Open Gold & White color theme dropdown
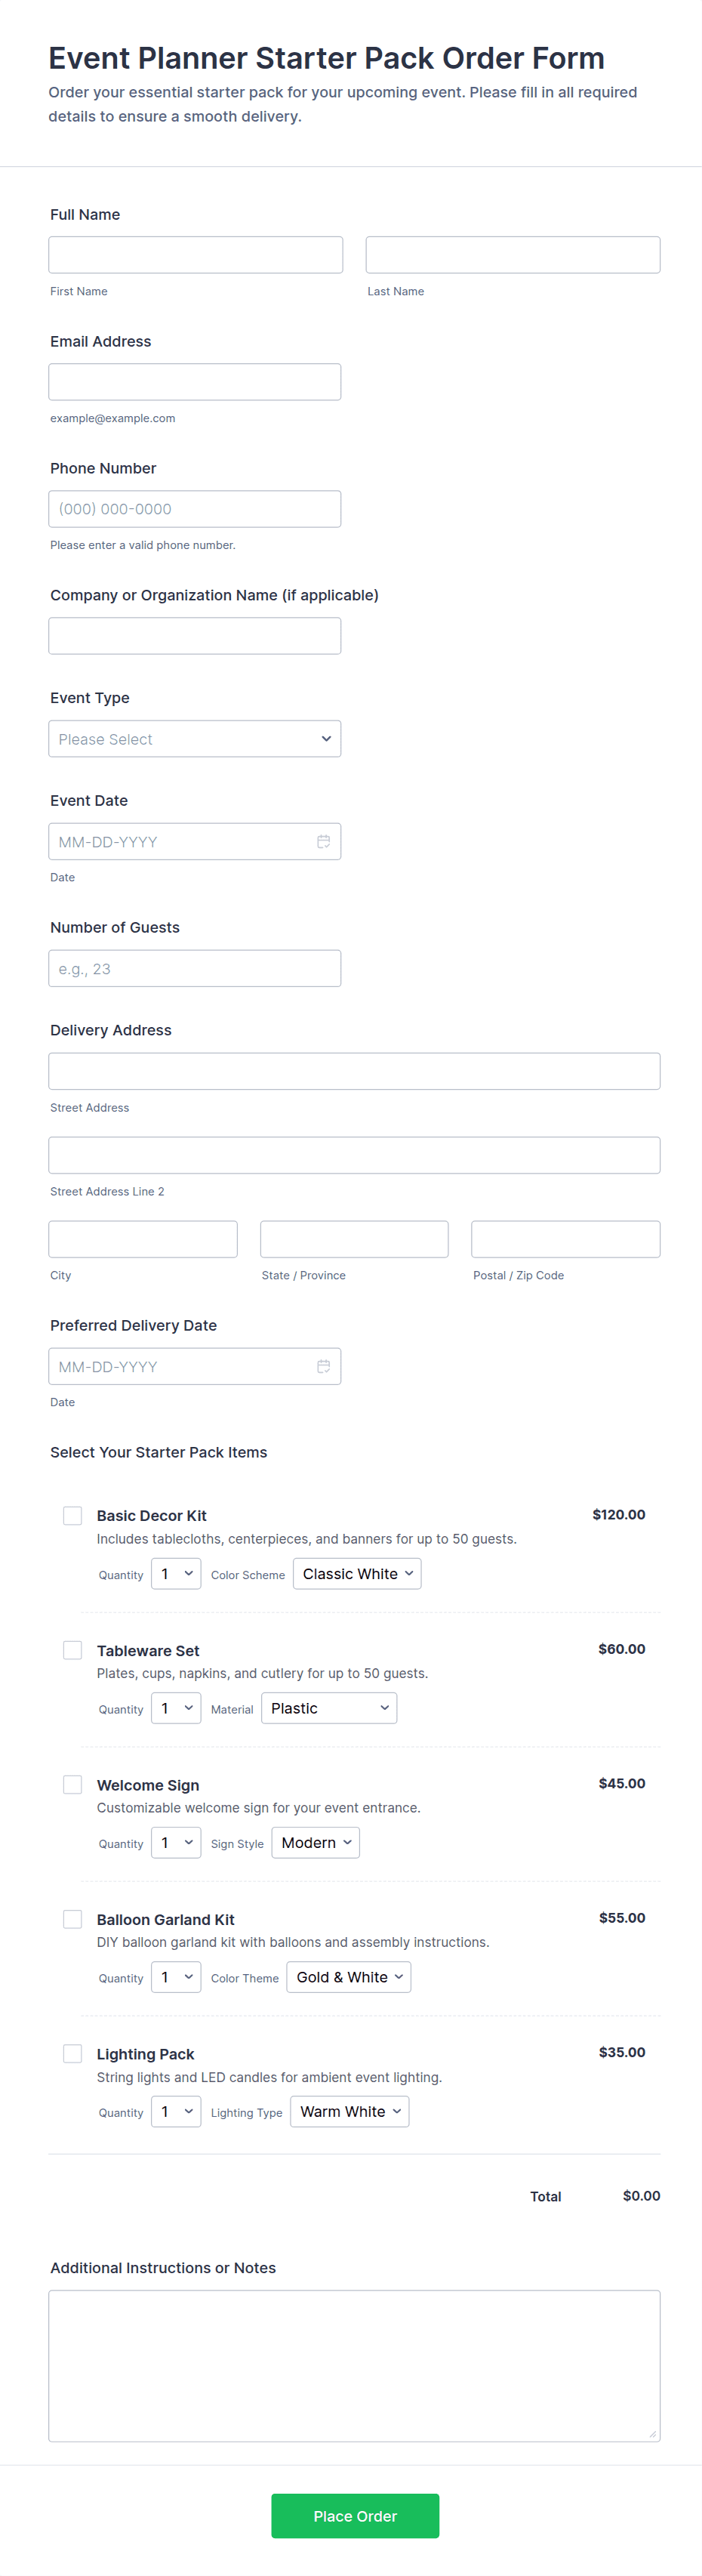This screenshot has width=702, height=2576. point(349,1977)
